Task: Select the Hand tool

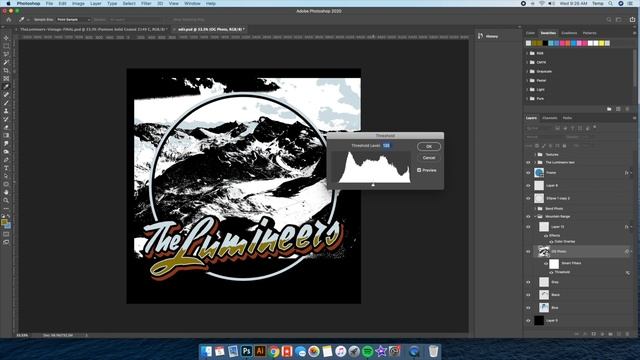Action: (6, 192)
